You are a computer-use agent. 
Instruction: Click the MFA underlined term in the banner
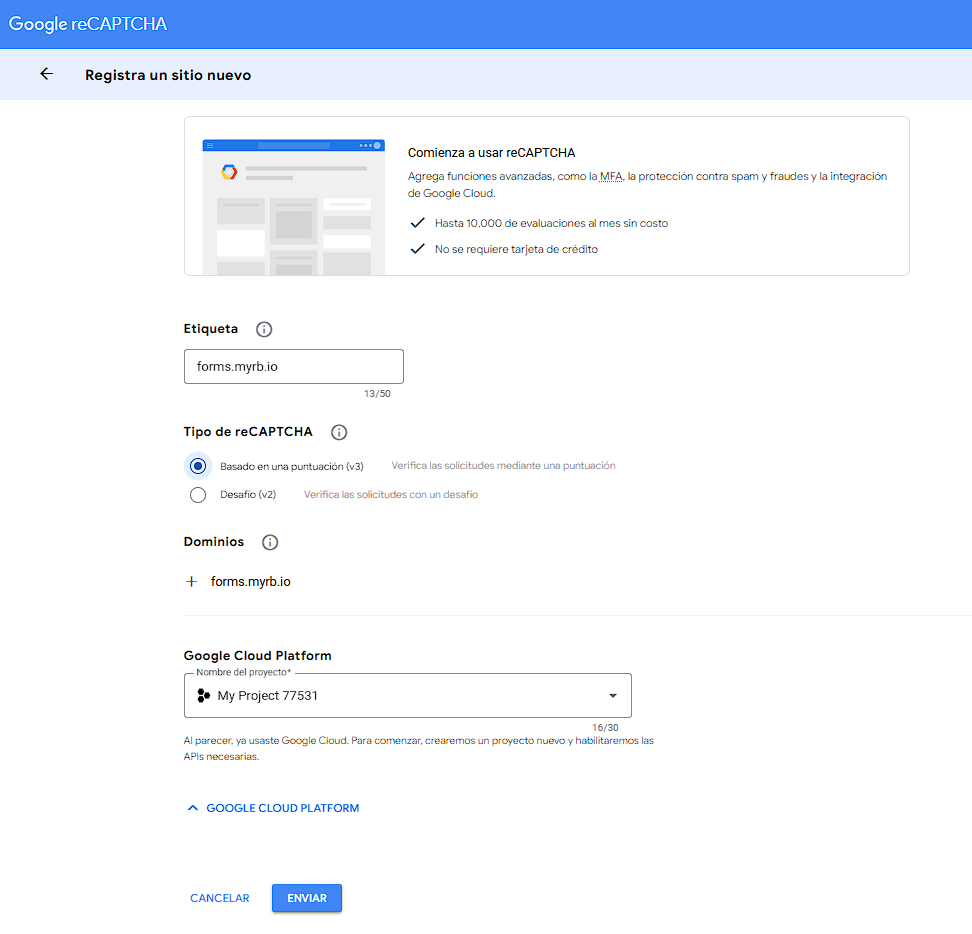point(611,177)
